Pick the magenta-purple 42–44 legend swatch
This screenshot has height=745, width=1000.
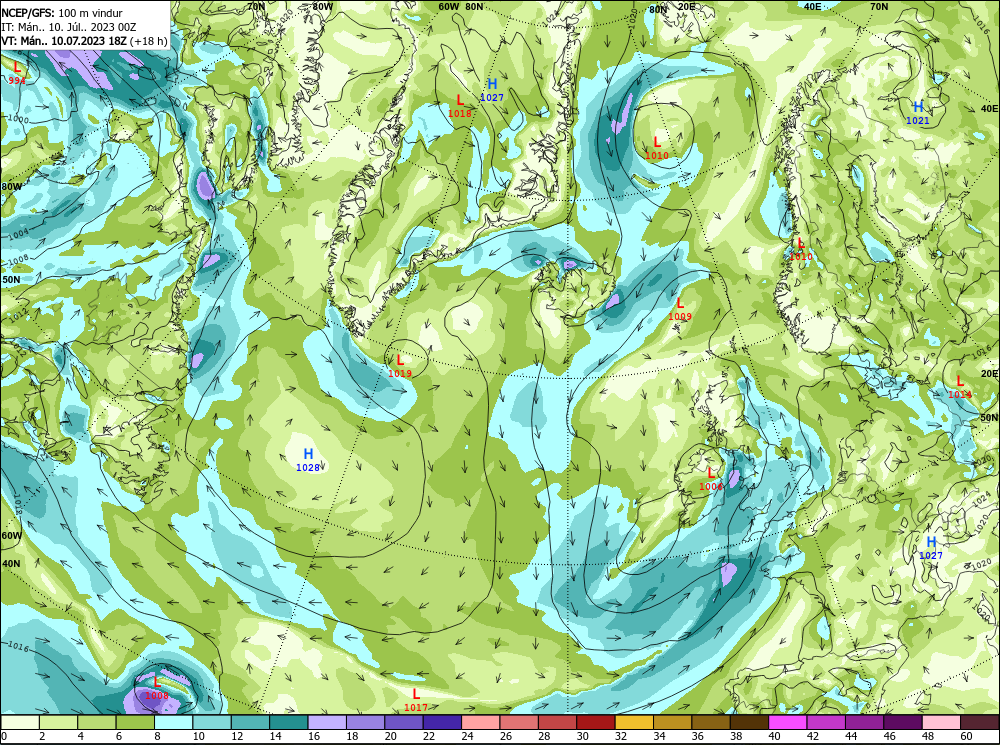[826, 722]
